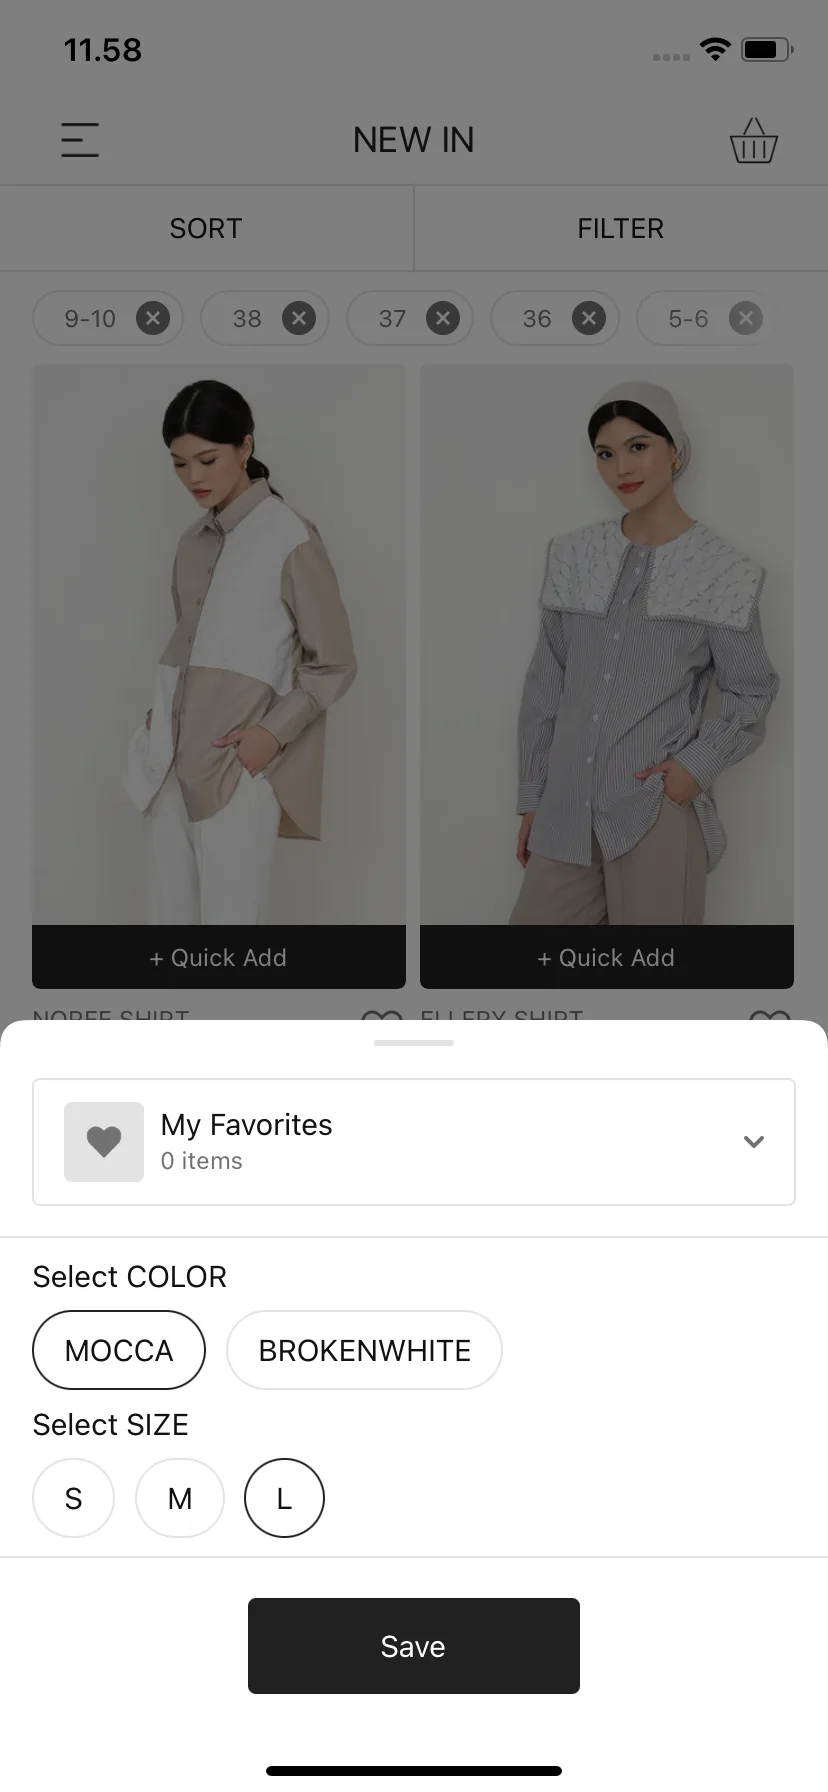The width and height of the screenshot is (828, 1792).
Task: Save the favorite selection
Action: click(414, 1646)
